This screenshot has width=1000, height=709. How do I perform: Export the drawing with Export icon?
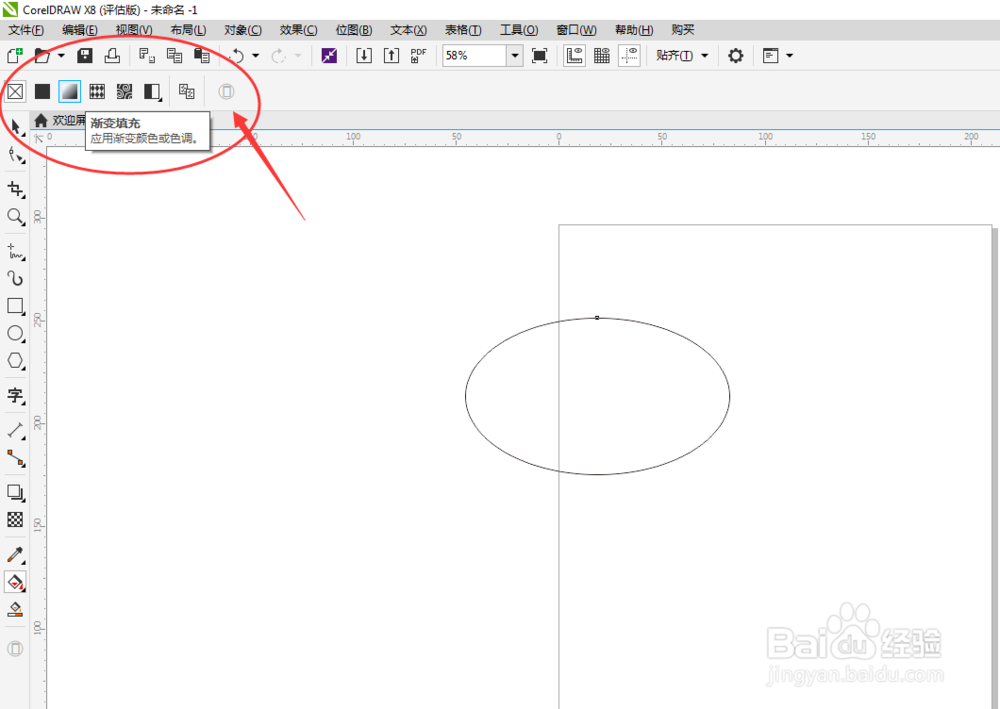[391, 55]
